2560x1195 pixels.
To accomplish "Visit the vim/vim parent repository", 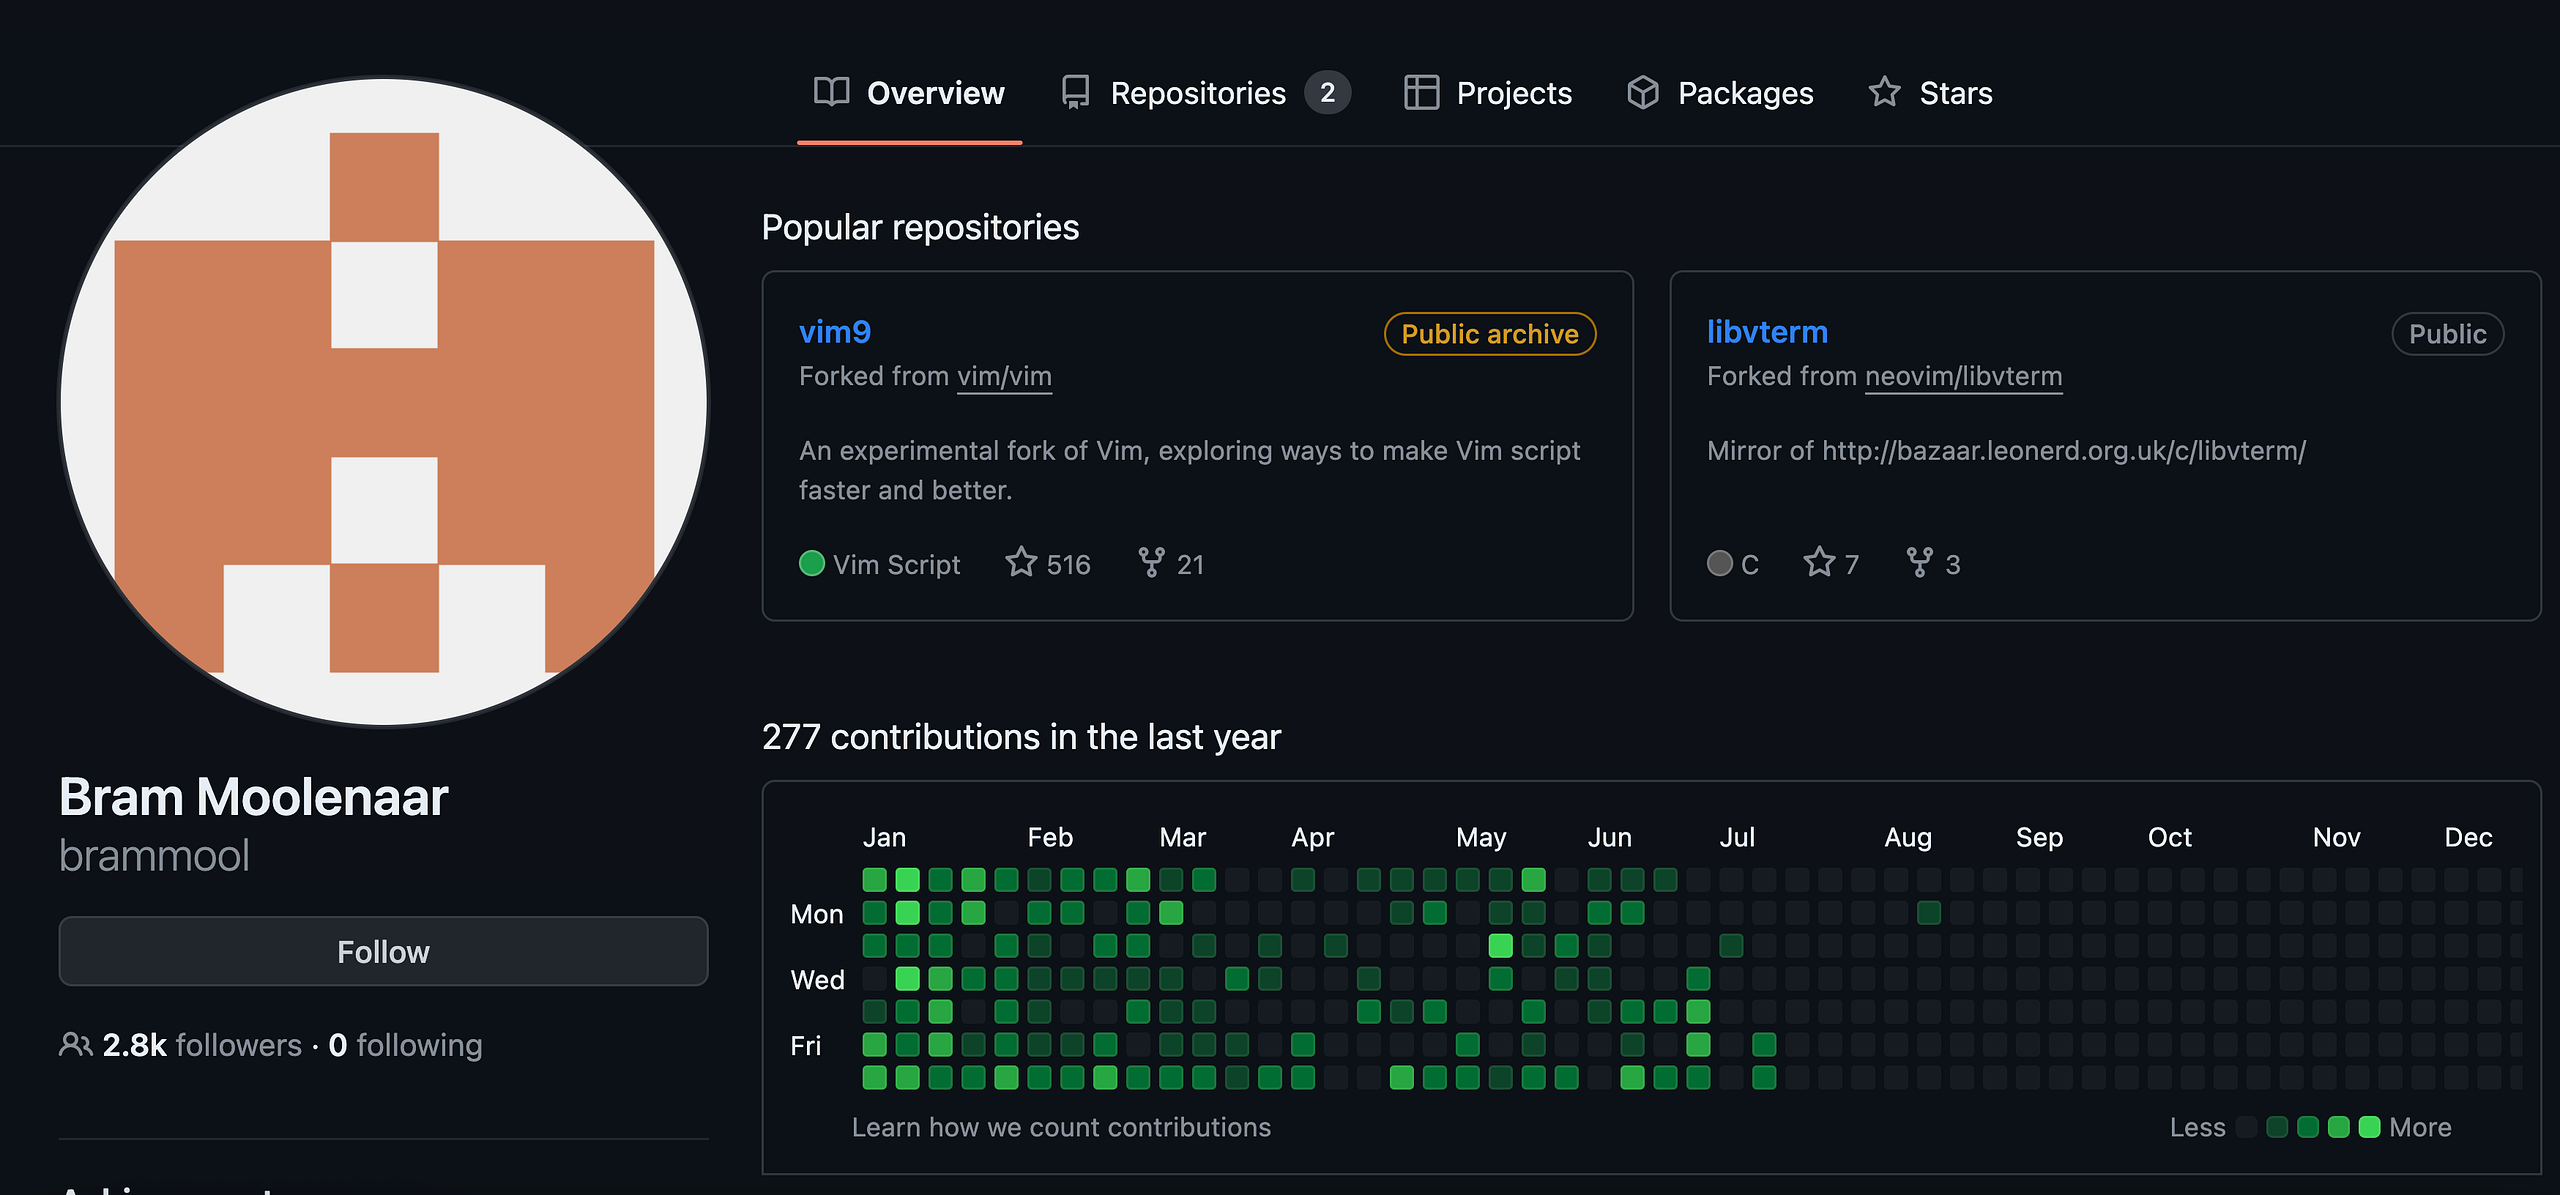I will [1004, 377].
